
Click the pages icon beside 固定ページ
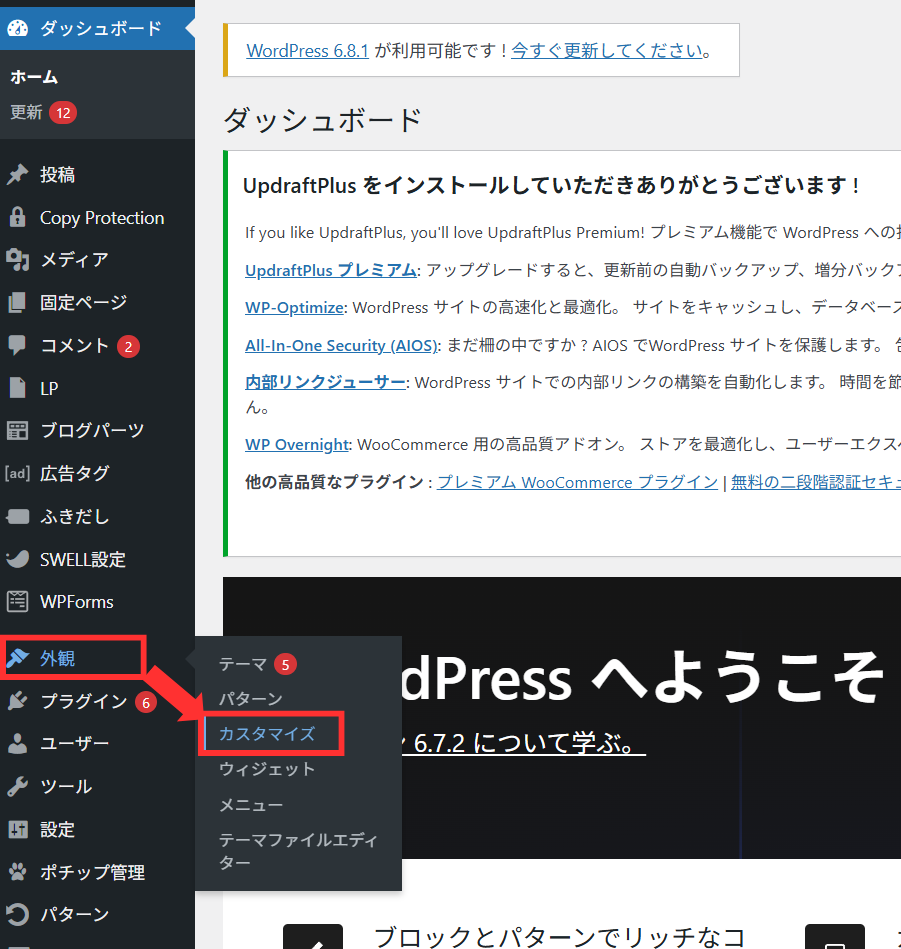click(17, 302)
